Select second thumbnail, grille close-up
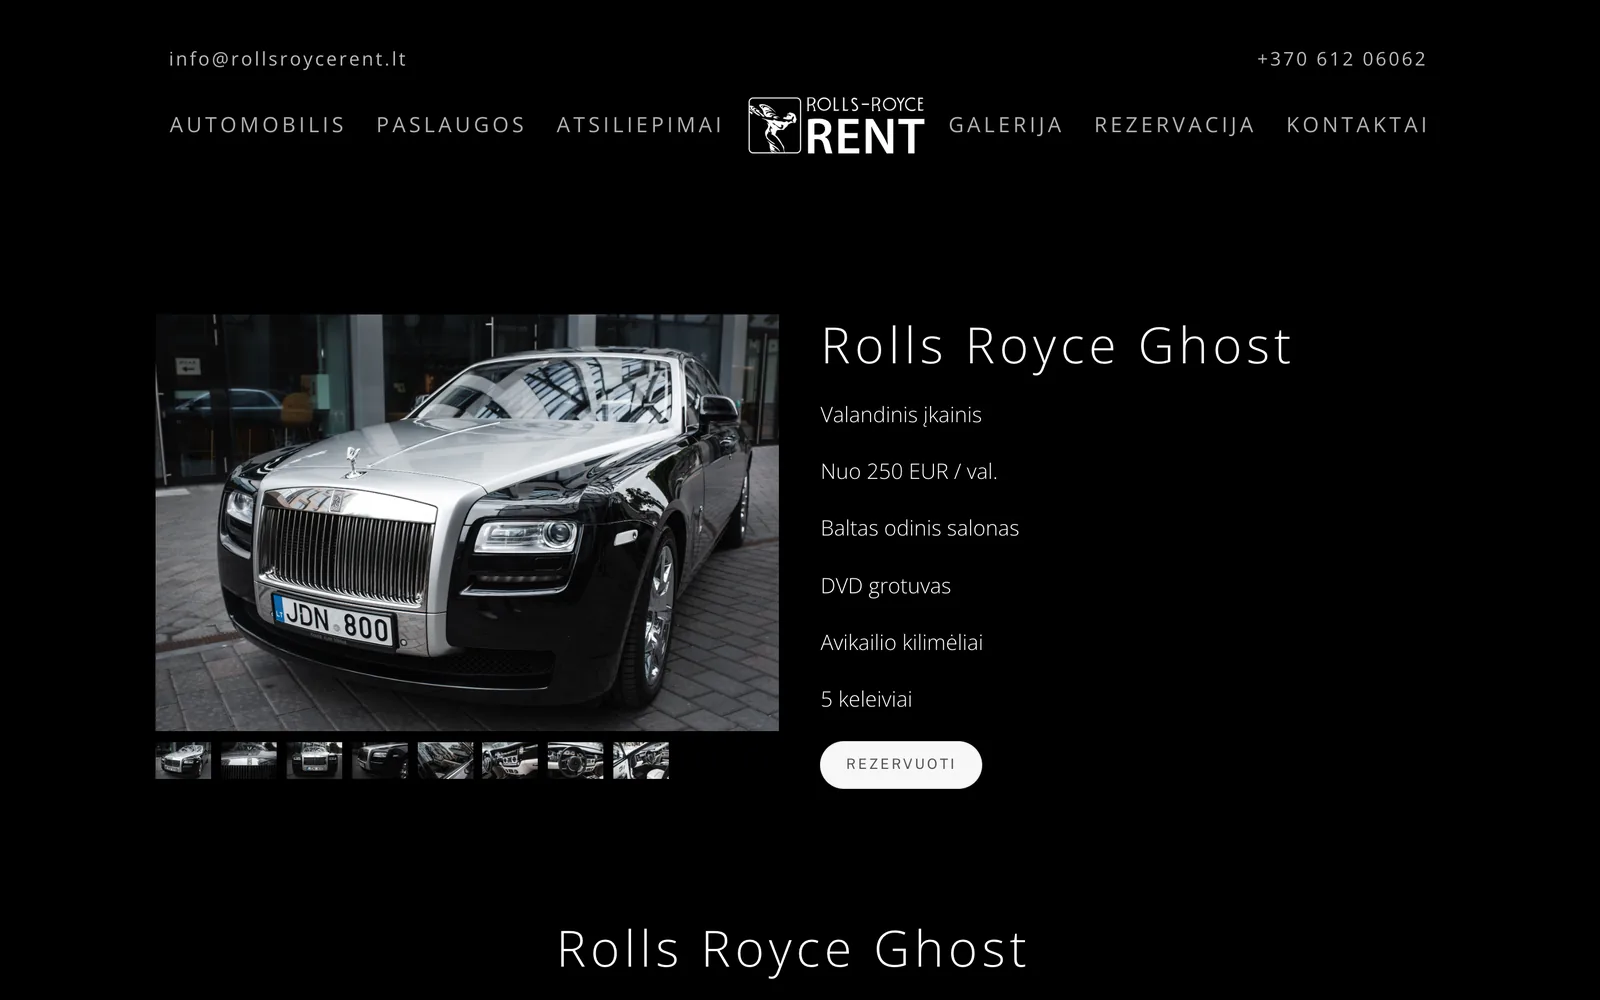 249,761
